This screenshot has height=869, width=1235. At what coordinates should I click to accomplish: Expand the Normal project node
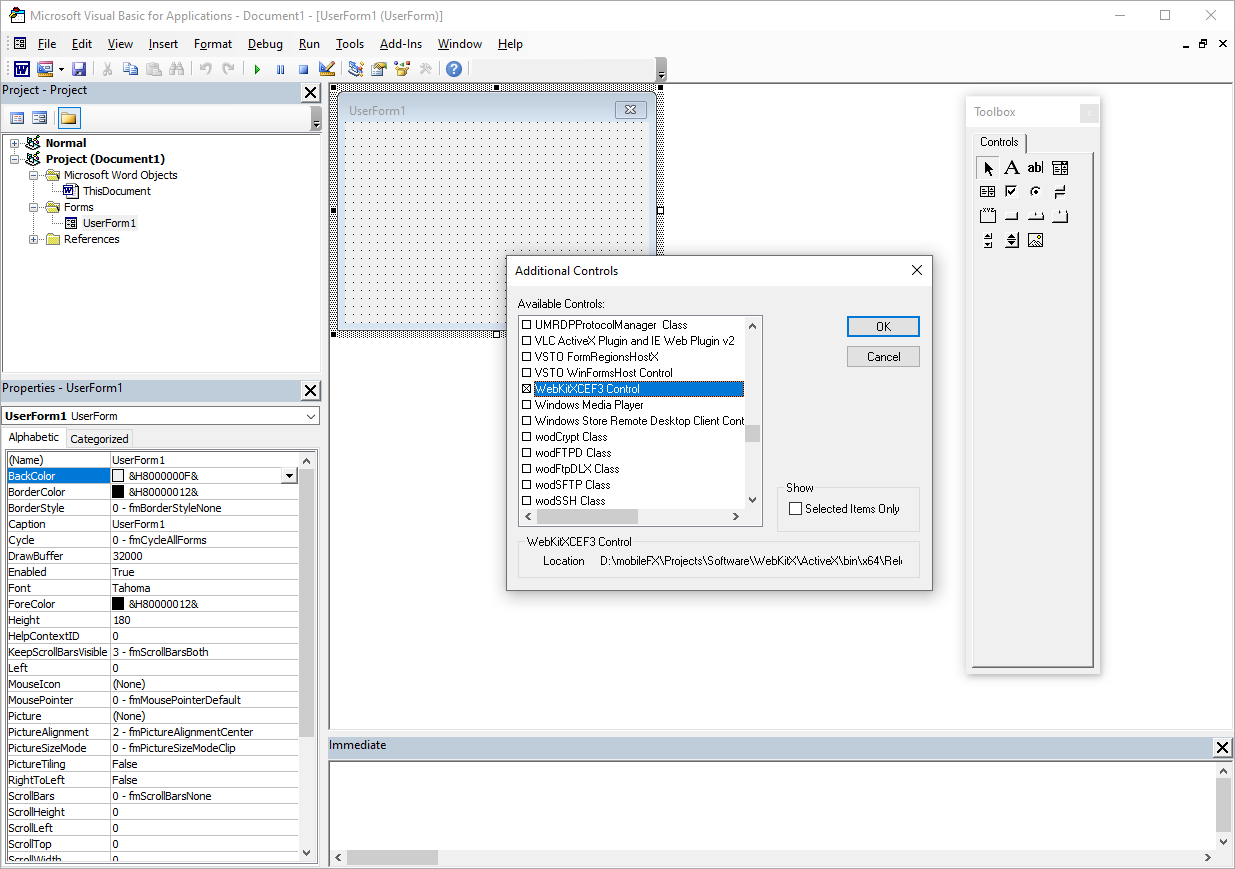(15, 143)
